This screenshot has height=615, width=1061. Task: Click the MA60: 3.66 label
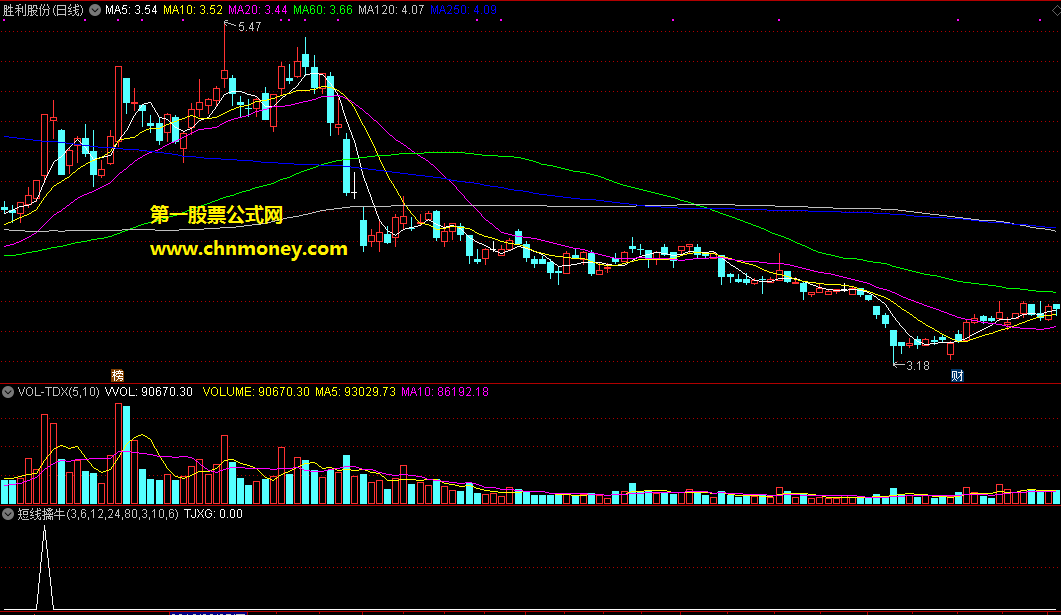[323, 10]
